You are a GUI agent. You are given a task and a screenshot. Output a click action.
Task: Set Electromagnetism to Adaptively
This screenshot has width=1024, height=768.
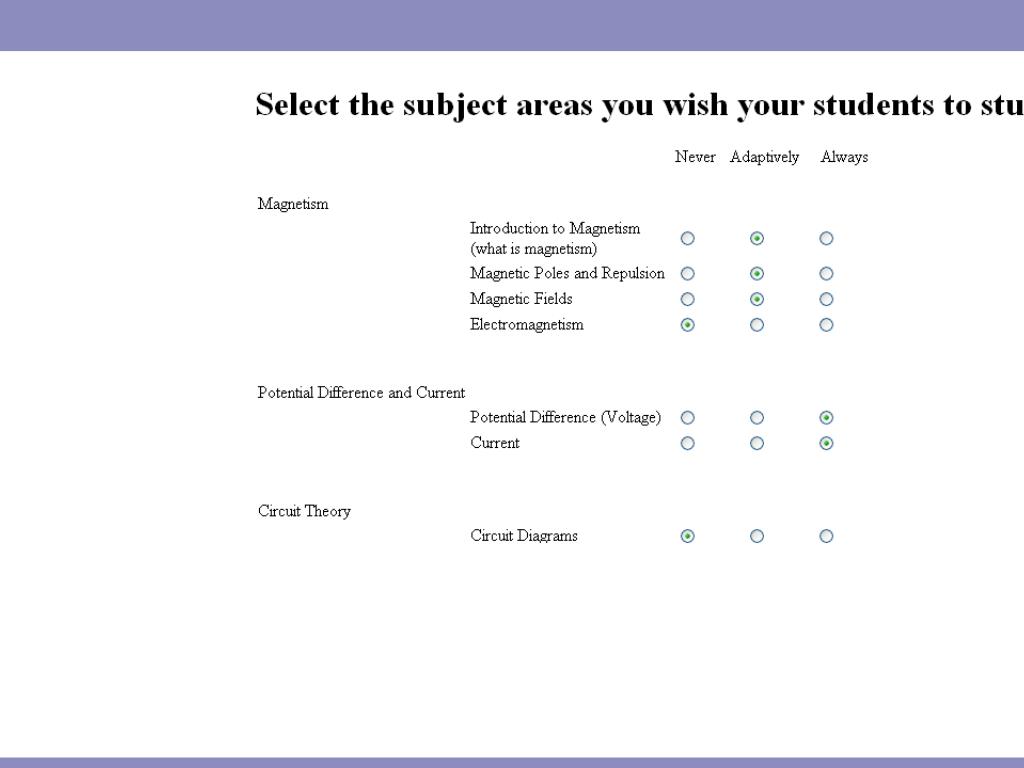coord(757,324)
